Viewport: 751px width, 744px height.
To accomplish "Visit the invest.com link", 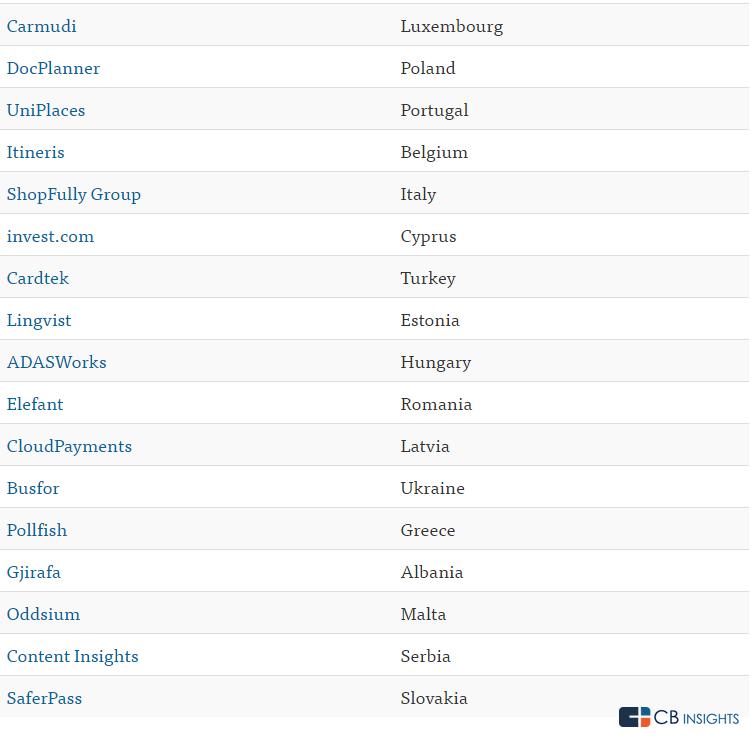I will click(50, 236).
